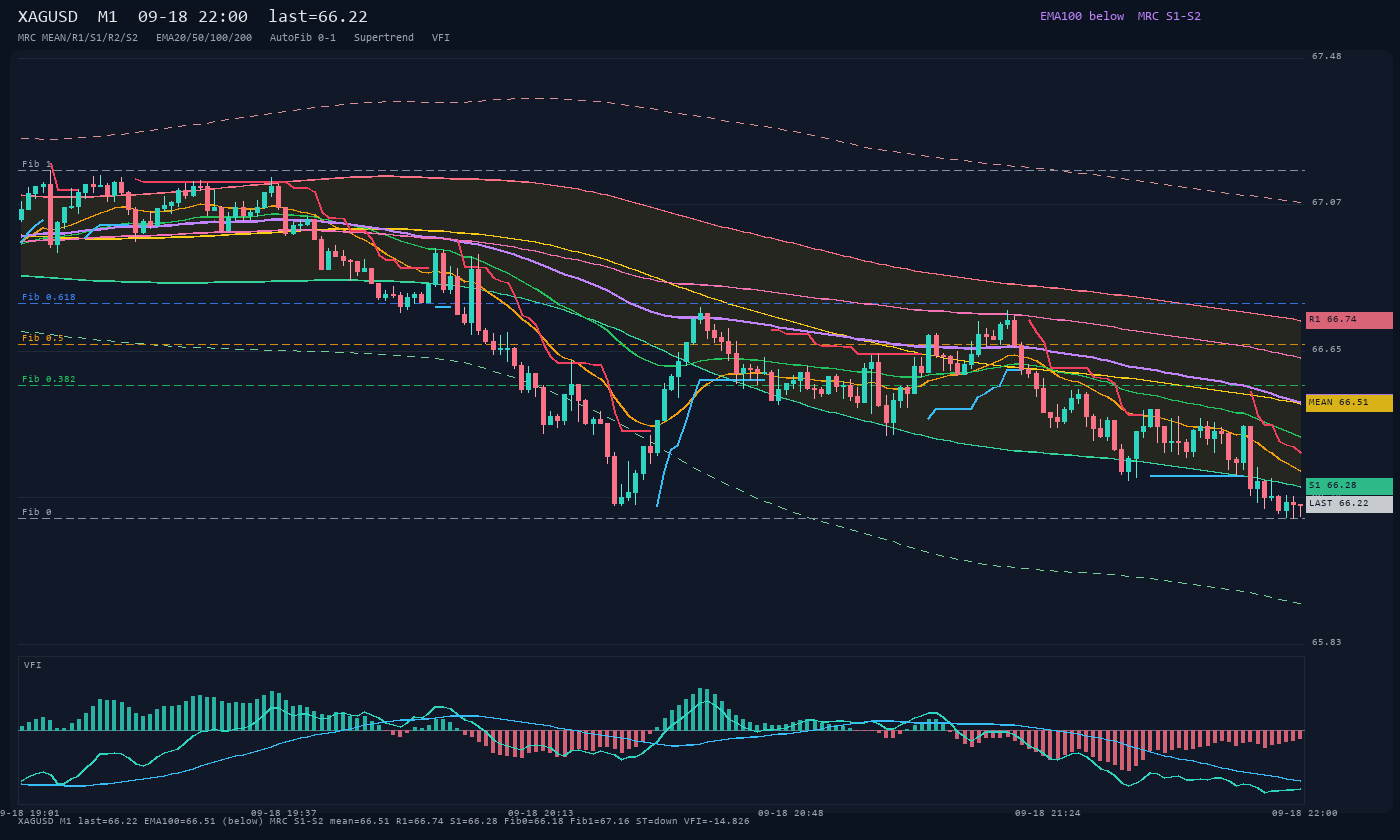The height and width of the screenshot is (840, 1400).
Task: Click the Fib 1 level label
Action: [36, 164]
